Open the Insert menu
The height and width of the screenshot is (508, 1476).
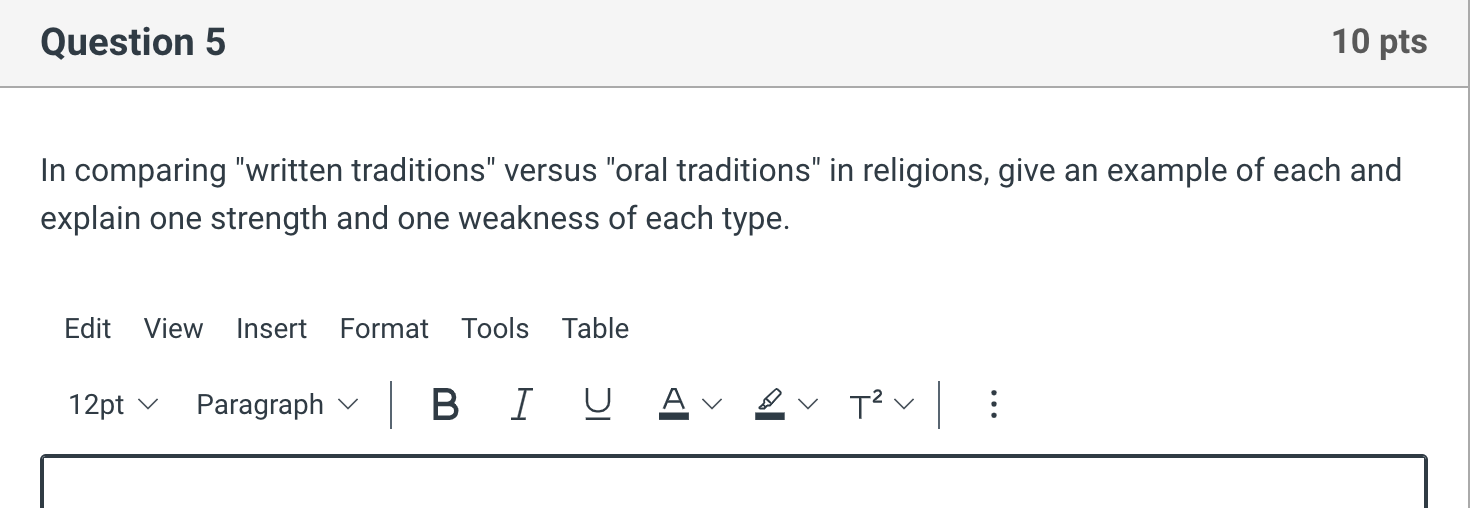tap(271, 328)
